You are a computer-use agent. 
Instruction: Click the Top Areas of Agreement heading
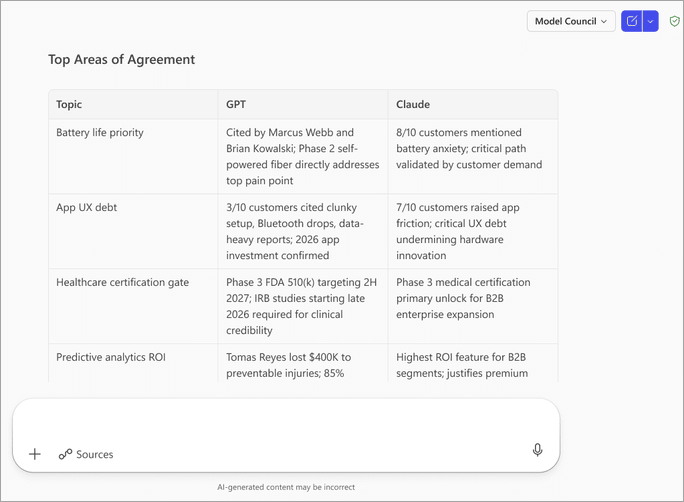[x=122, y=59]
